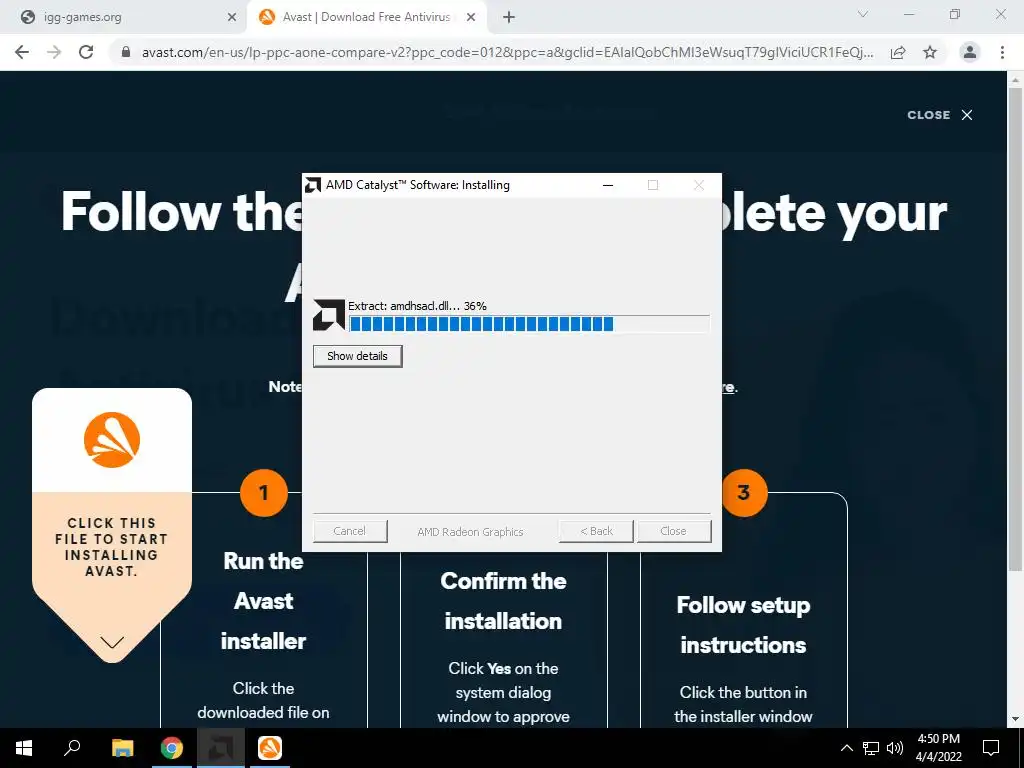1024x768 pixels.
Task: Open File Explorer from the taskbar
Action: pos(122,748)
